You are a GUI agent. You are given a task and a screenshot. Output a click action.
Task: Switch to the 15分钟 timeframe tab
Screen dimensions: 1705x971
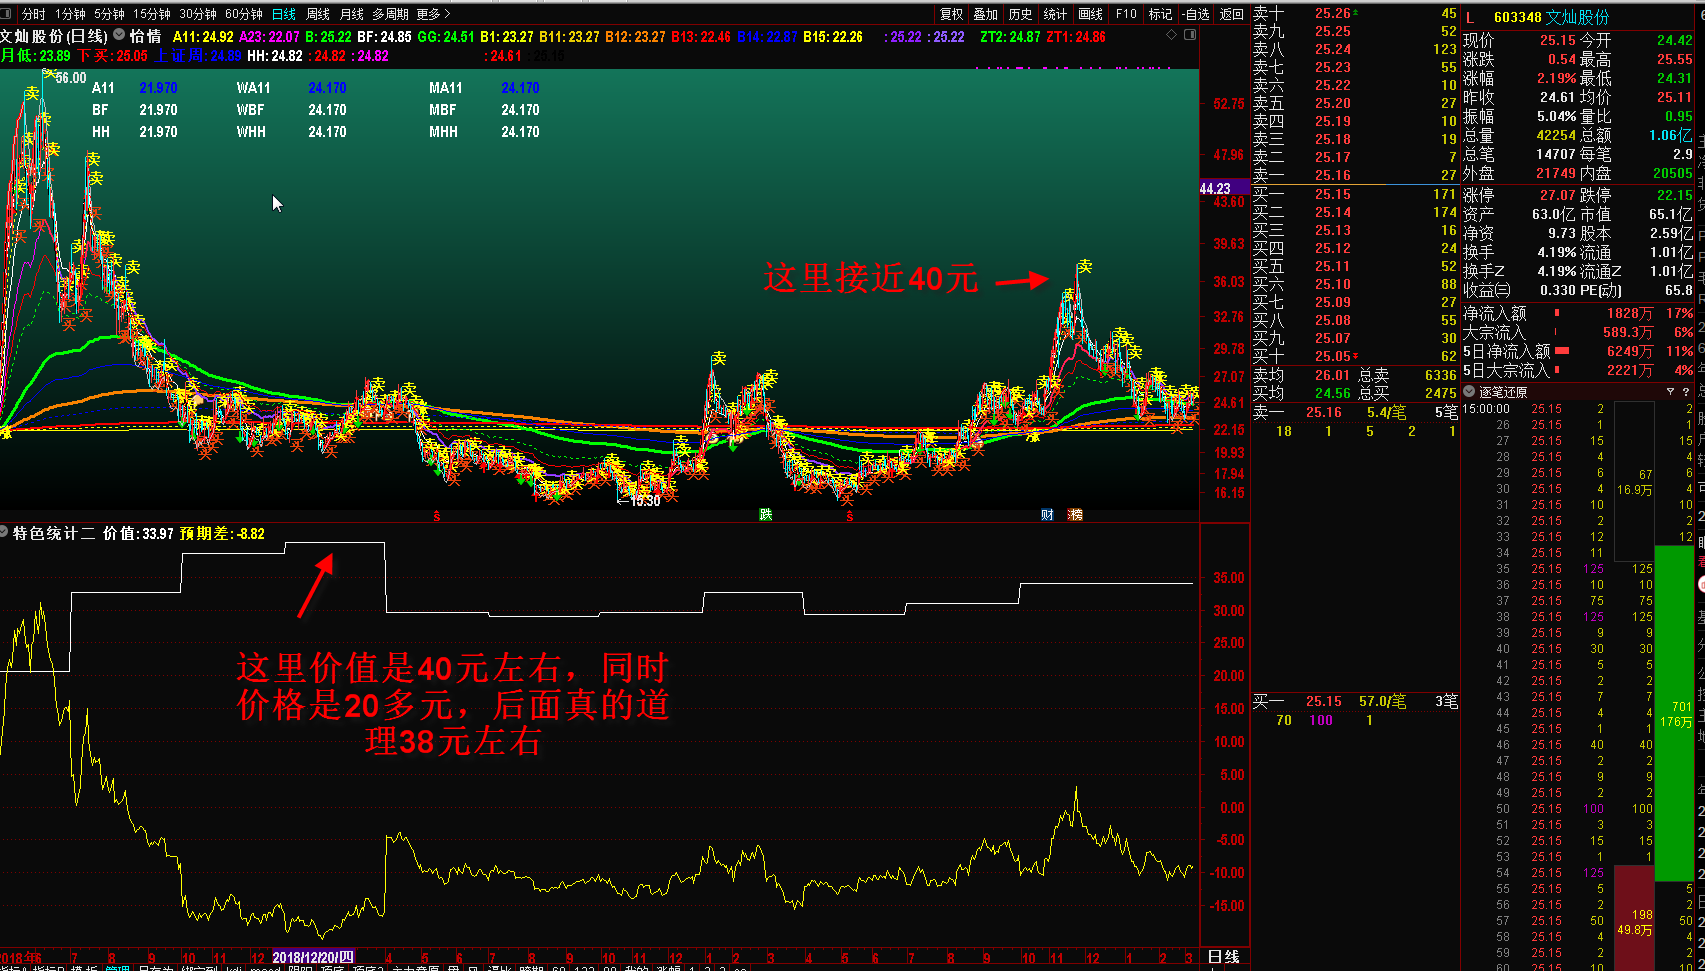[x=152, y=14]
